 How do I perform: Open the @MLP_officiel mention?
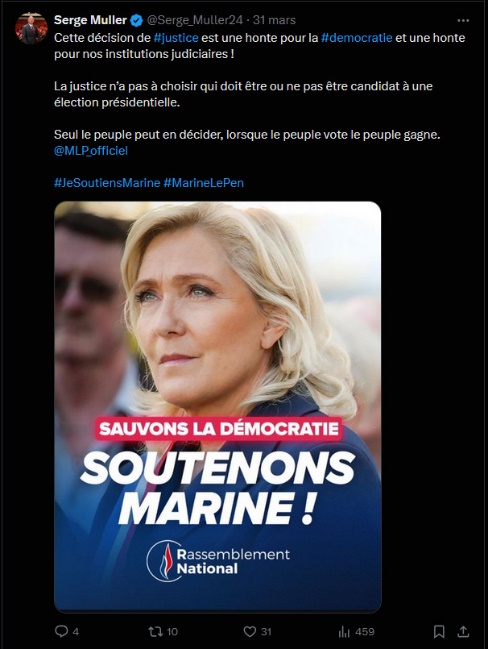[91, 151]
